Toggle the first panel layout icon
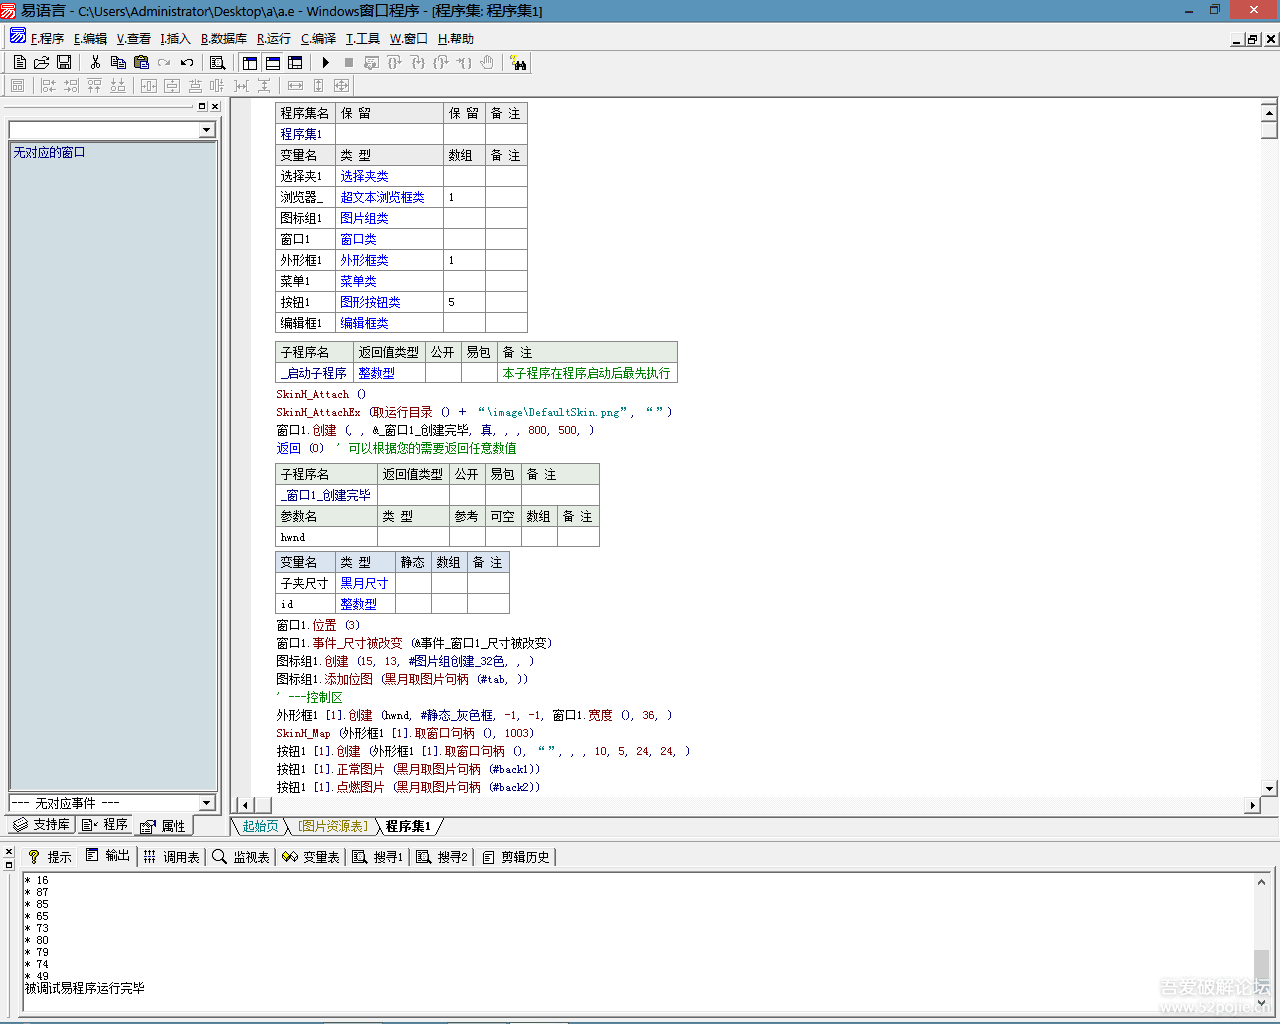The width and height of the screenshot is (1280, 1024). coord(250,62)
